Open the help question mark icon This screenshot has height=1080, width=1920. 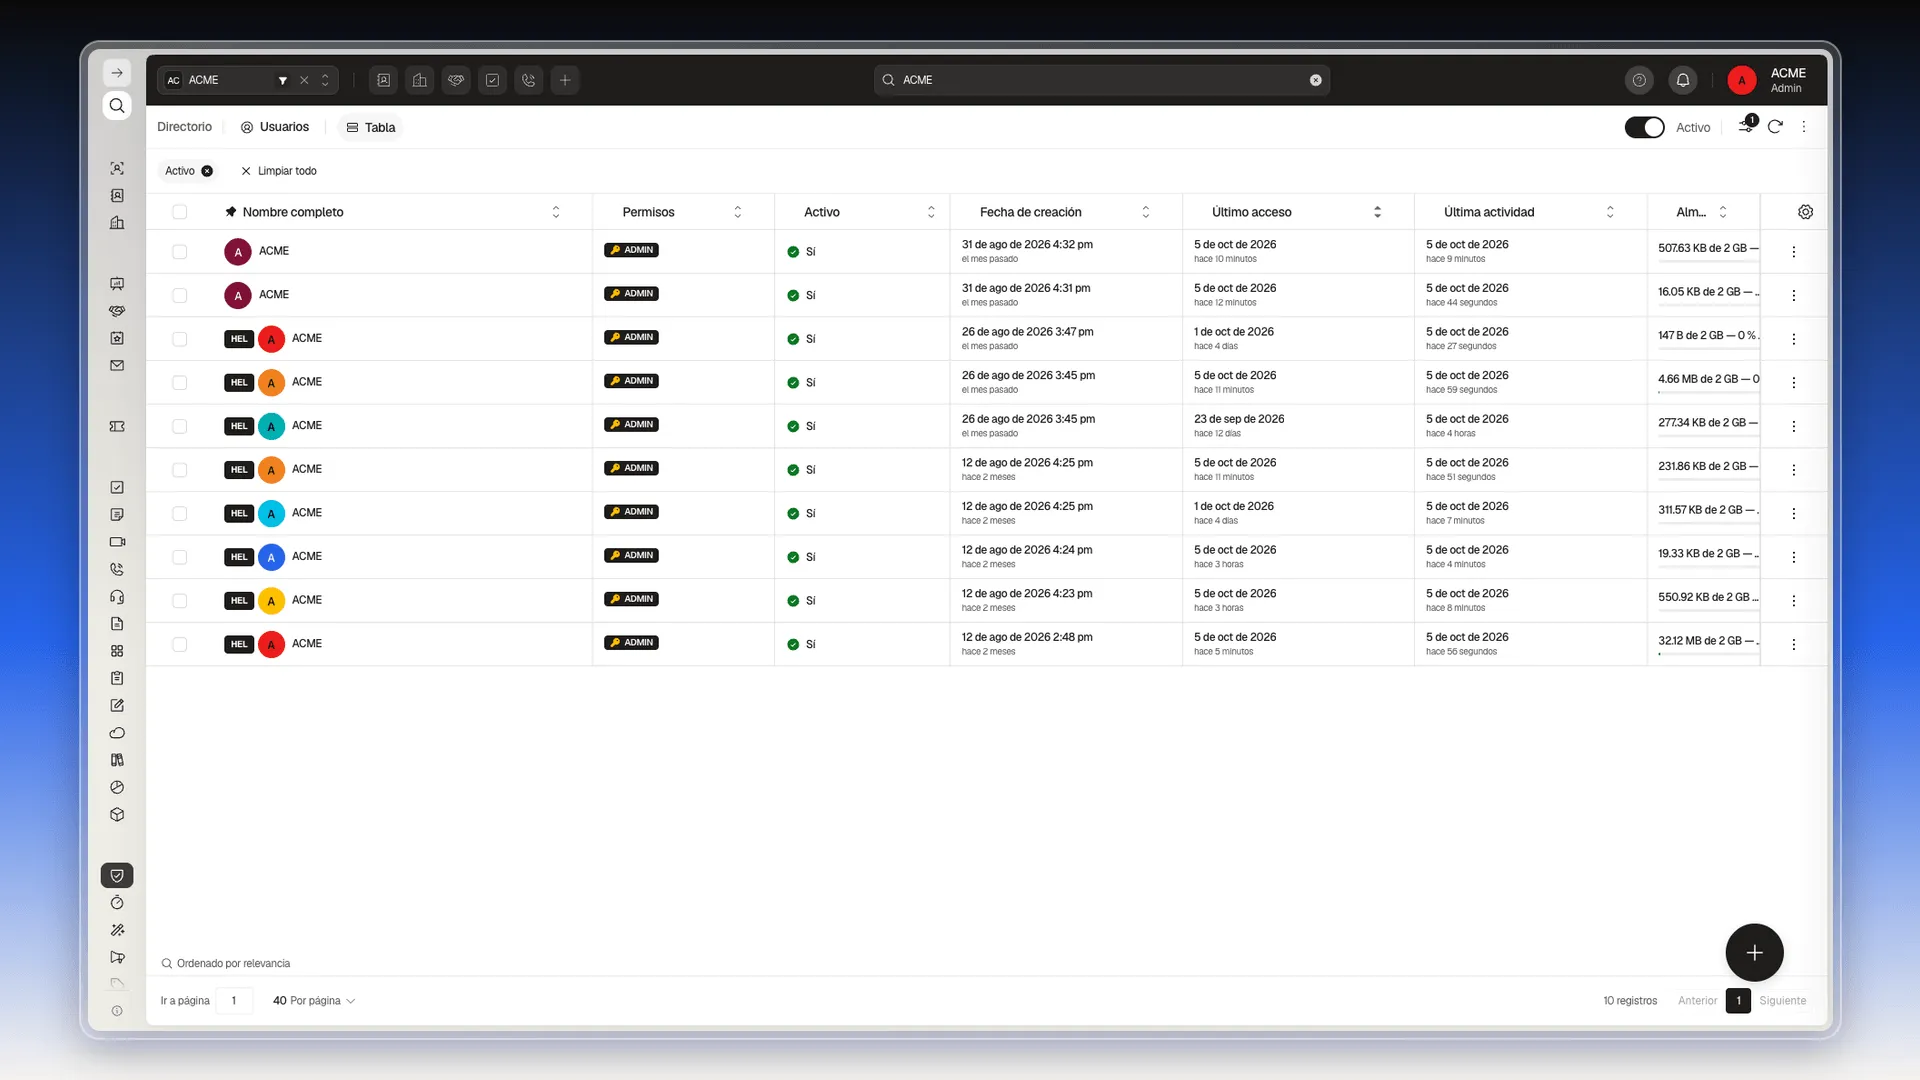[1639, 80]
